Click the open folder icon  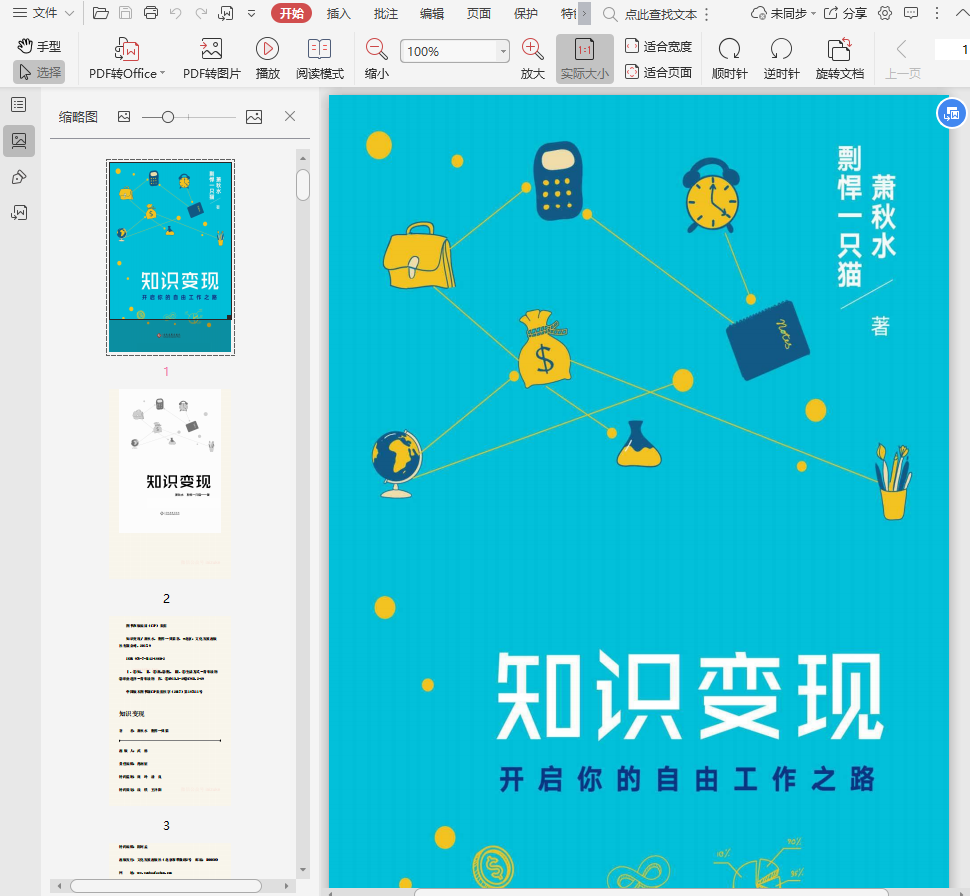[x=100, y=13]
